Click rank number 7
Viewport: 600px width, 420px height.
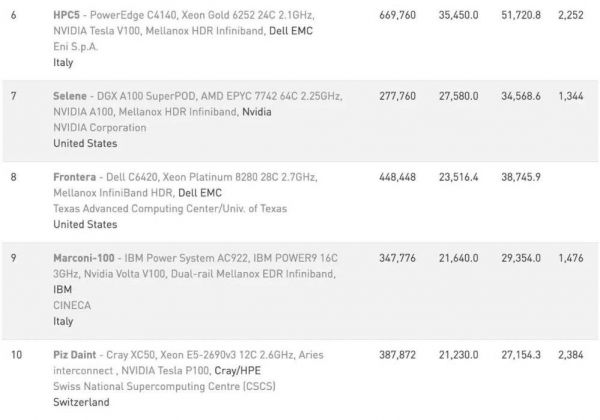(x=14, y=96)
